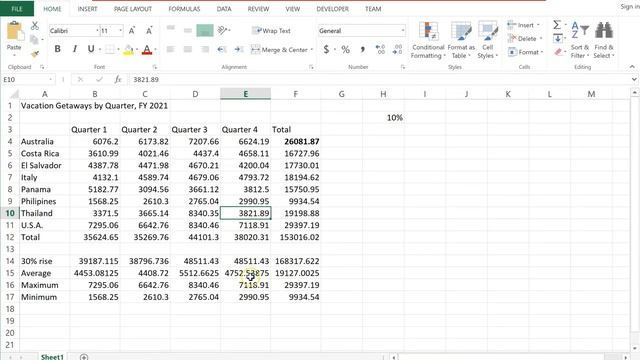Open Sort & Filter menu
The height and width of the screenshot is (360, 640).
[x=580, y=40]
